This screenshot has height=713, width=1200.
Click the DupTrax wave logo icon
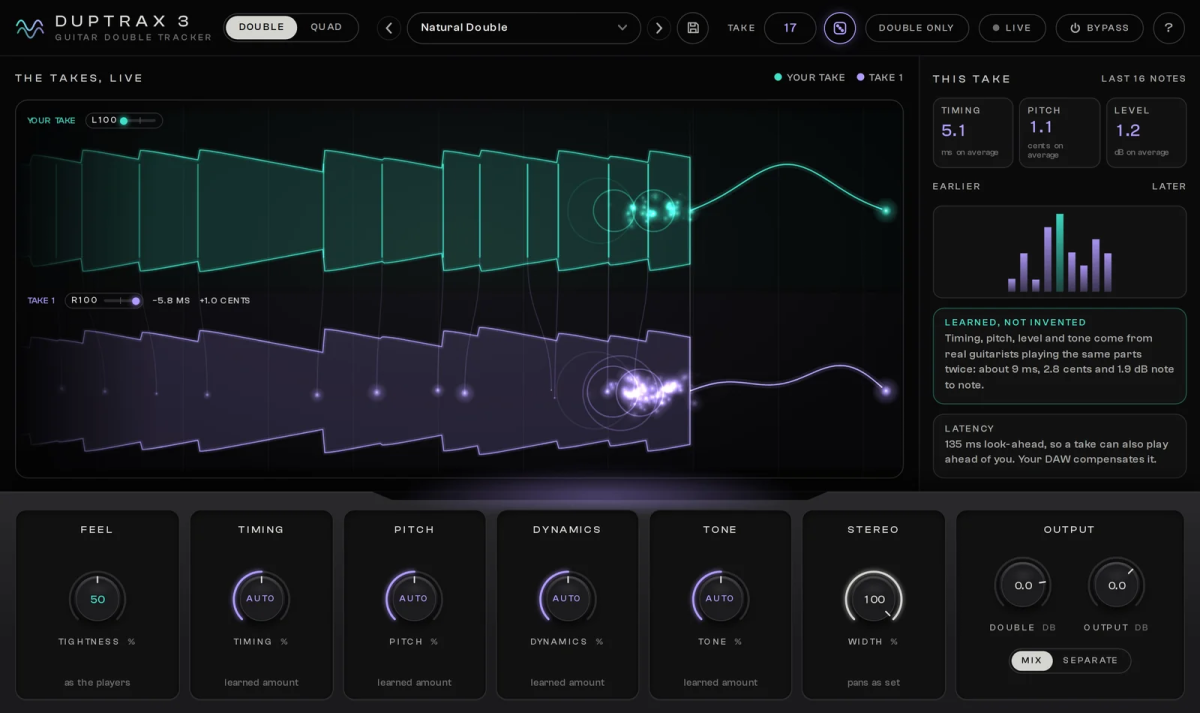pyautogui.click(x=30, y=28)
